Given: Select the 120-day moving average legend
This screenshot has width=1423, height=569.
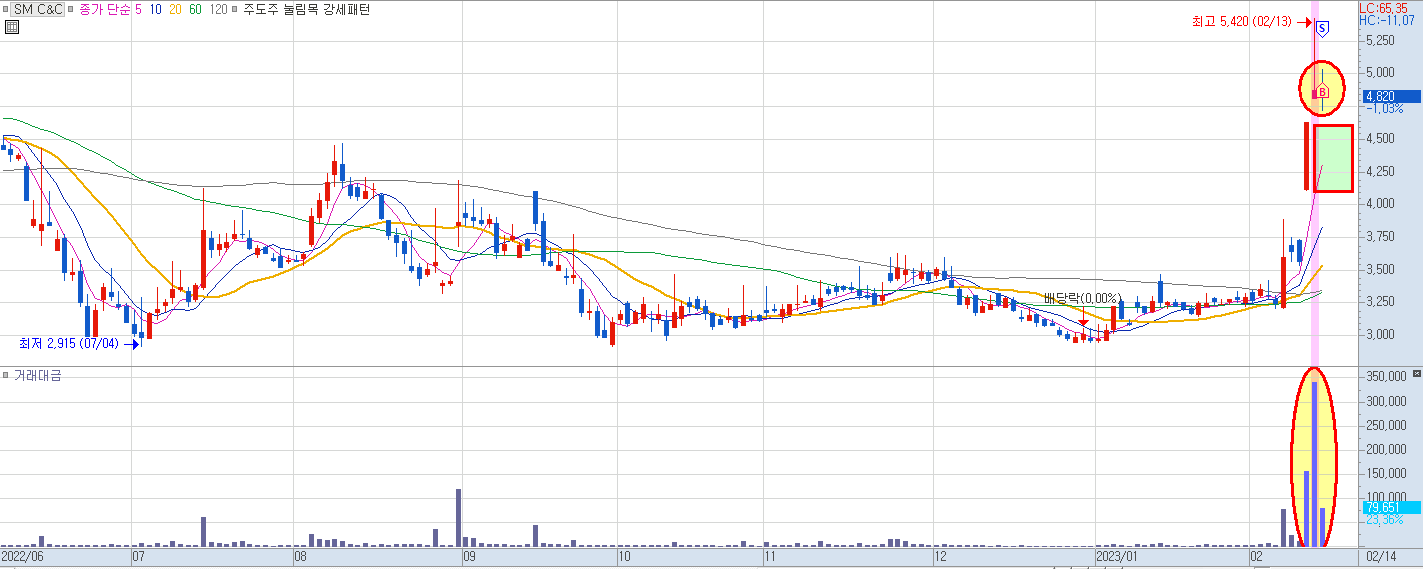Looking at the screenshot, I should coord(218,8).
